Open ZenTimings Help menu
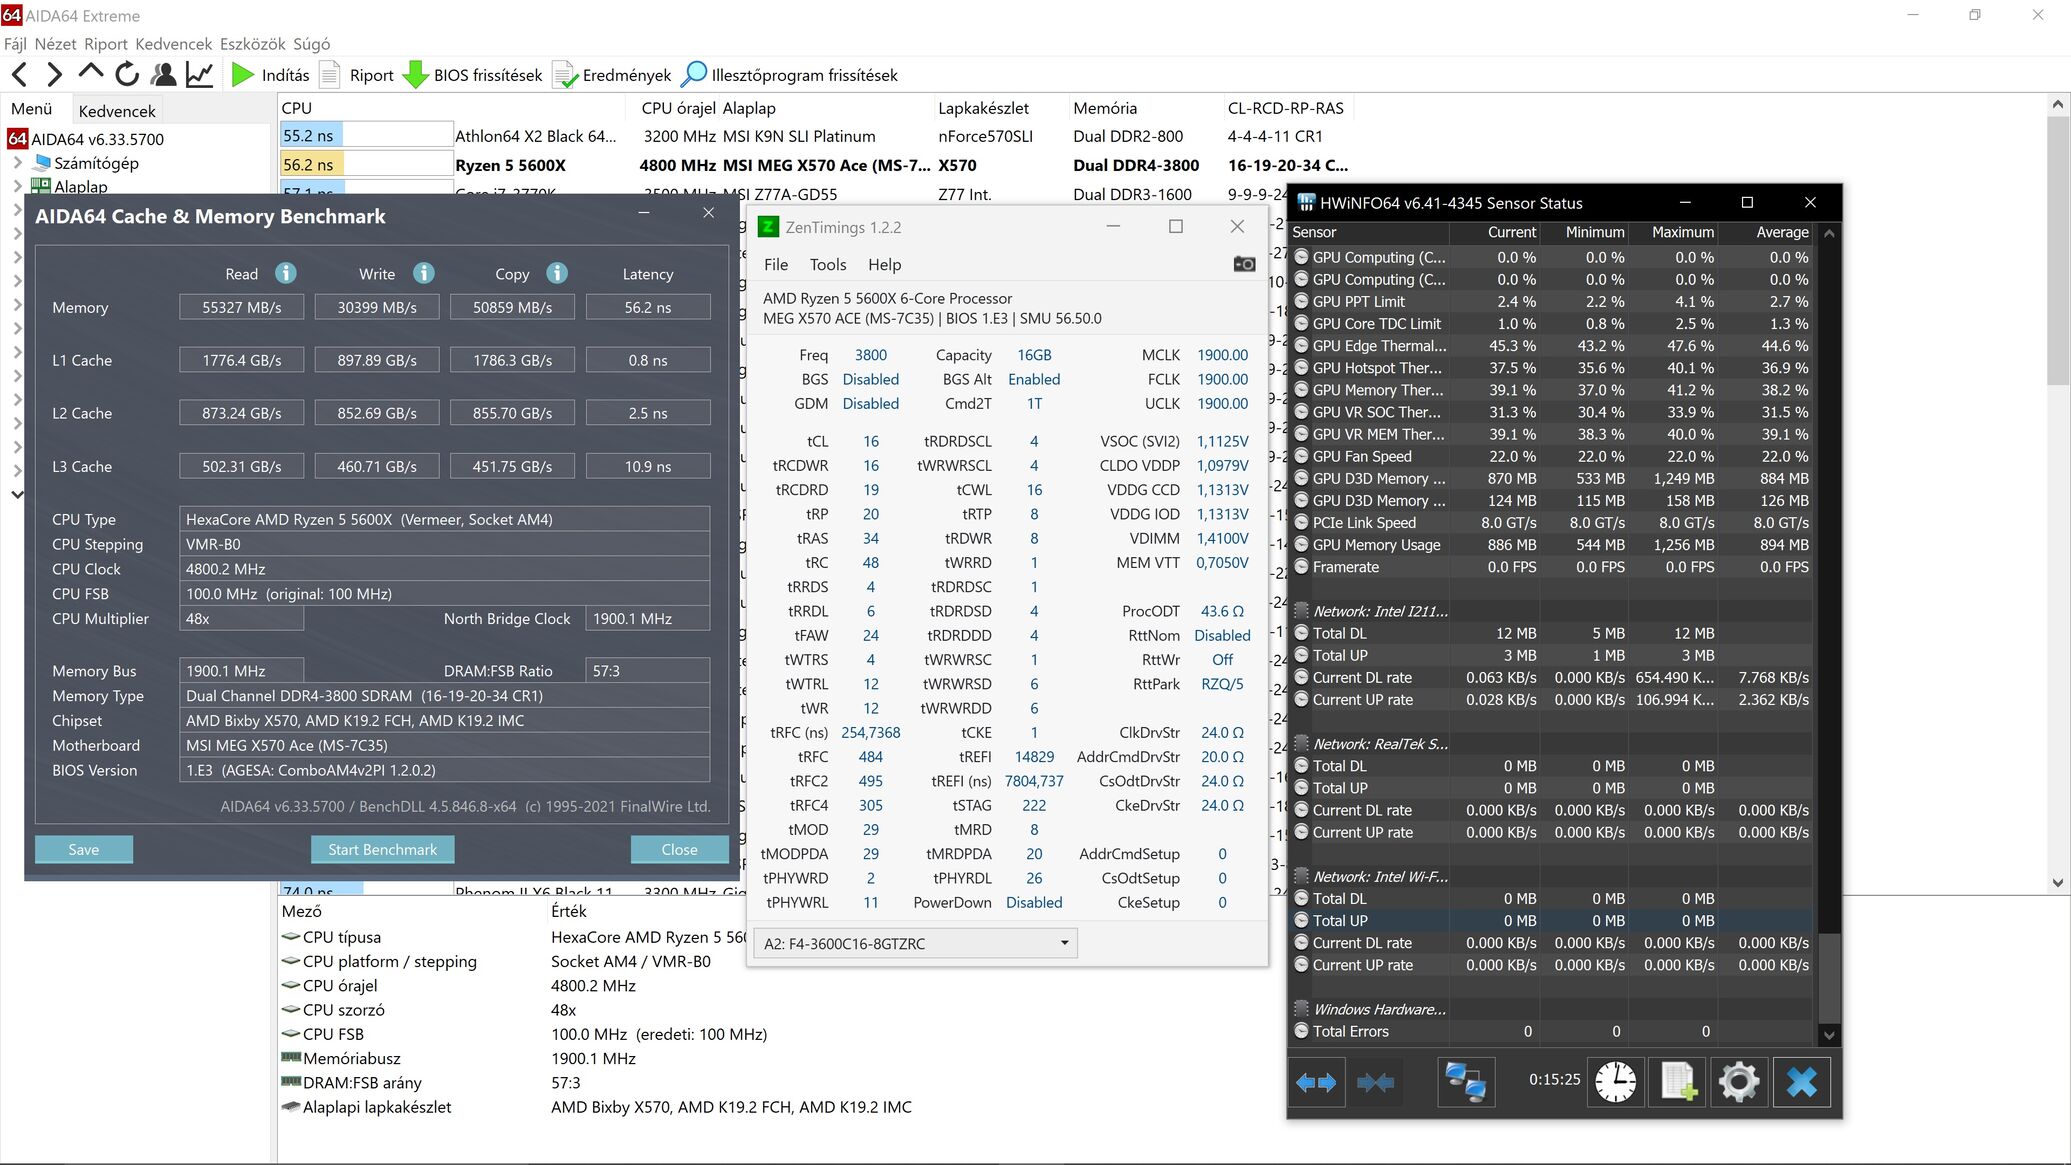 click(884, 264)
